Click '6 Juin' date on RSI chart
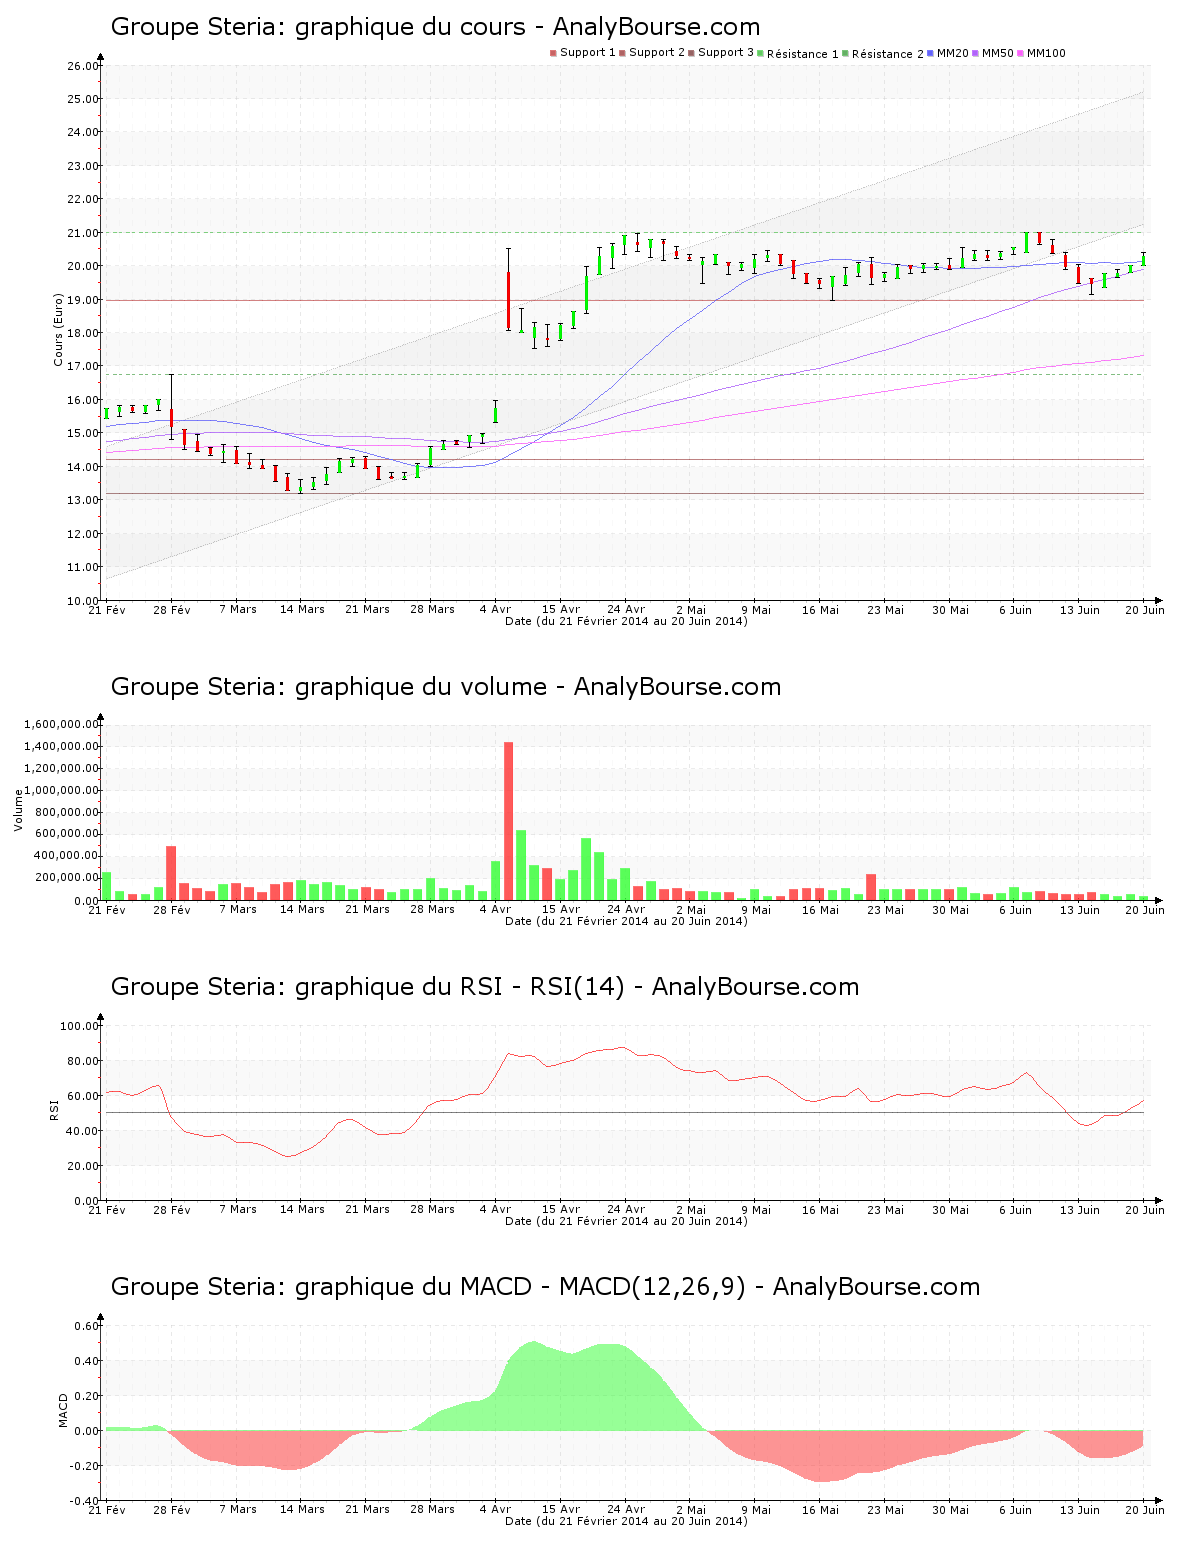The image size is (1200, 1550). [x=1015, y=1210]
